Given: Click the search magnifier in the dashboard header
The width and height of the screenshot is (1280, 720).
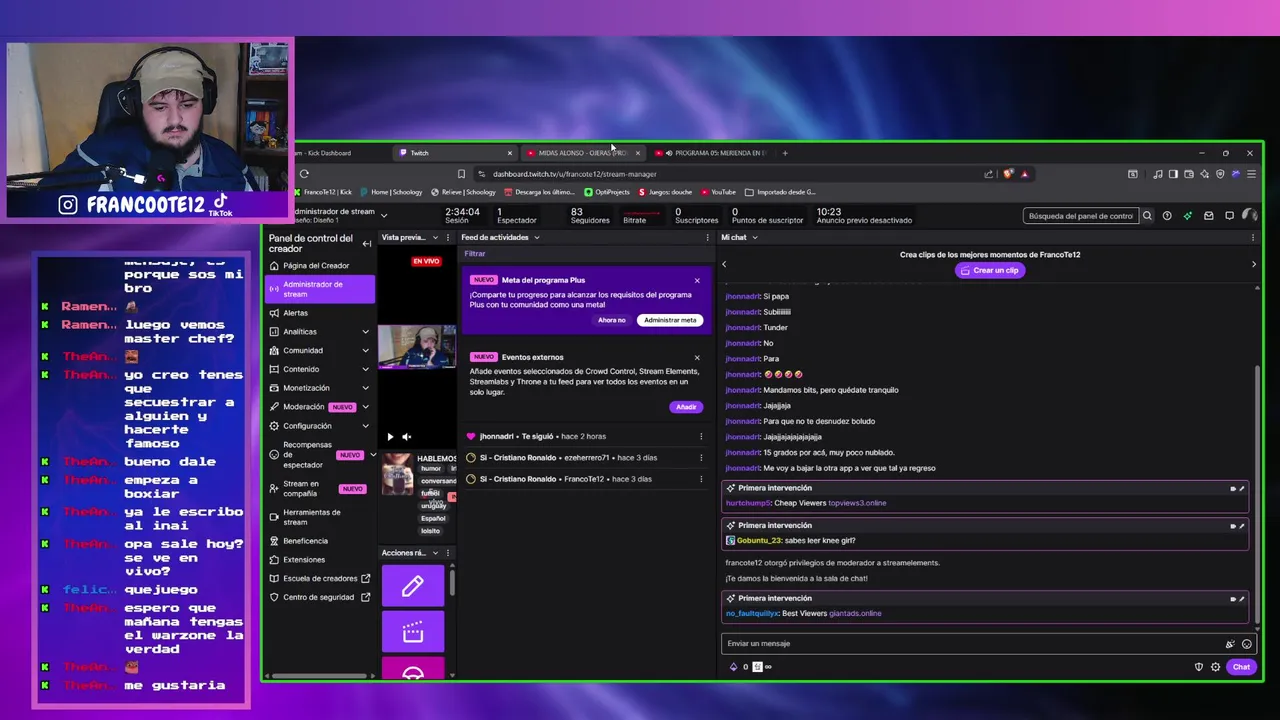Looking at the screenshot, I should tap(1147, 216).
